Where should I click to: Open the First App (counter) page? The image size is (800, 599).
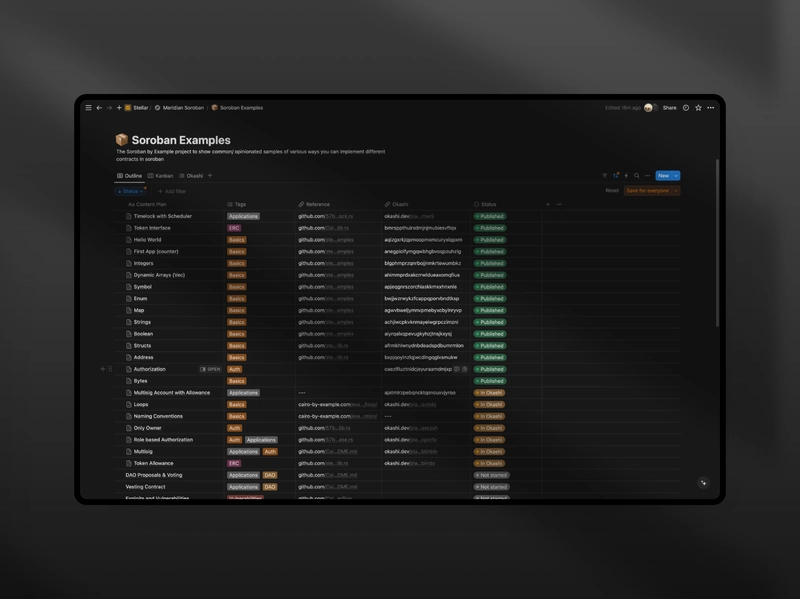(156, 252)
